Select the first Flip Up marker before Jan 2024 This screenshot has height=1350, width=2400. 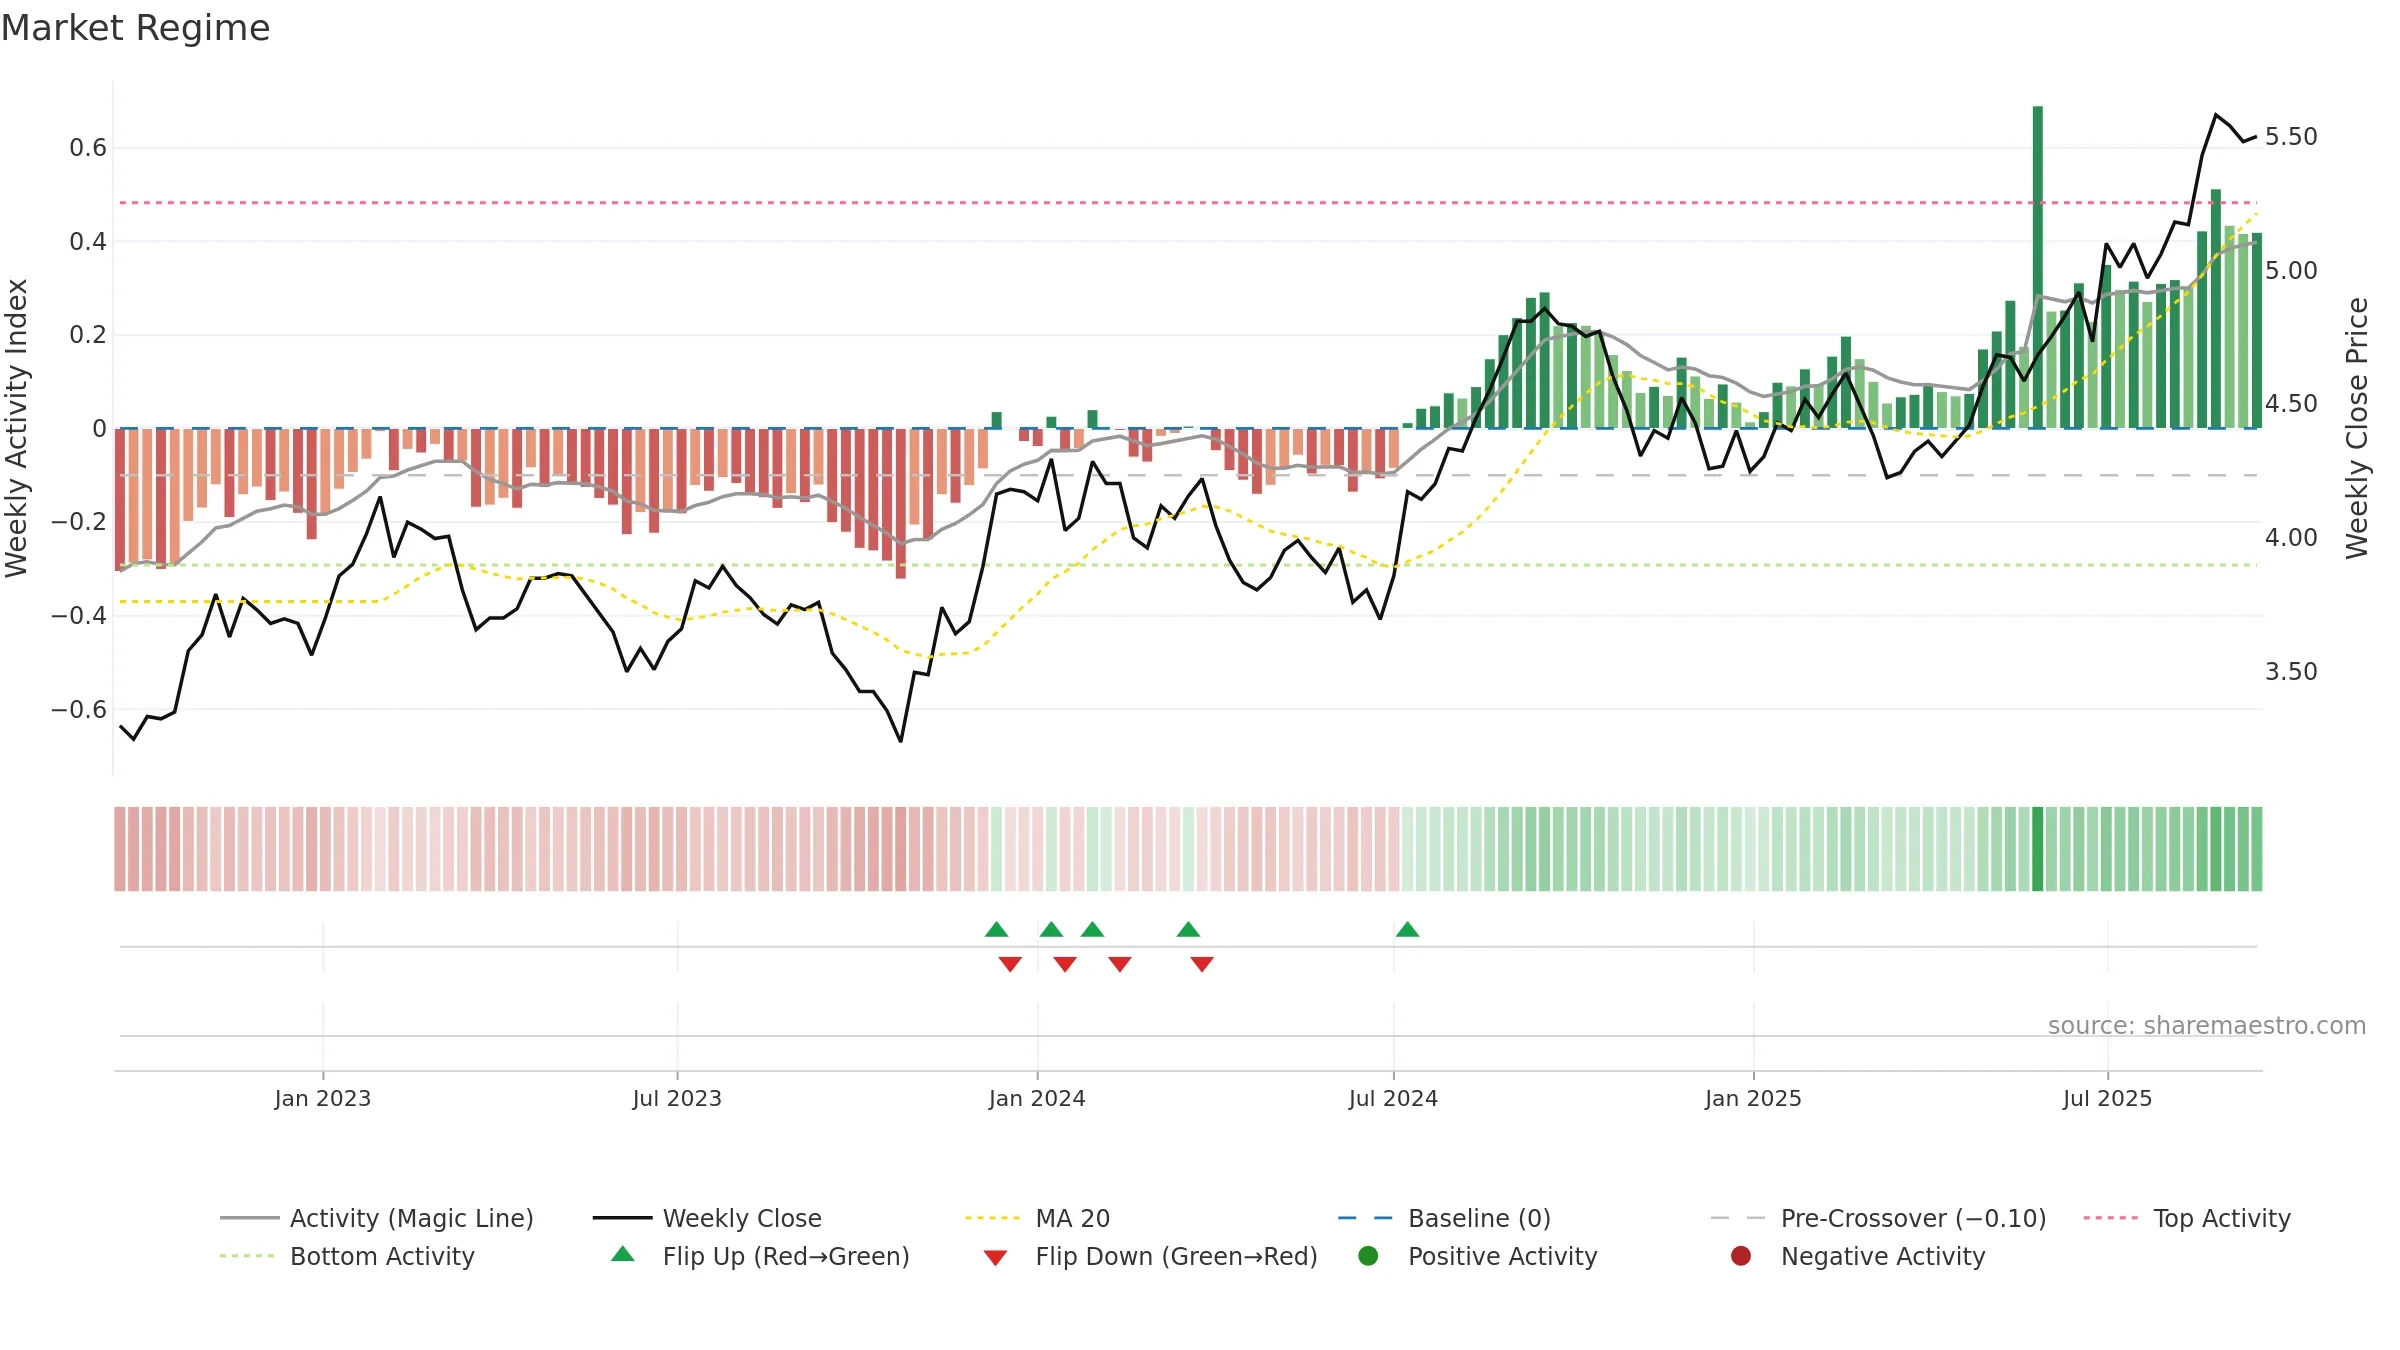[996, 930]
